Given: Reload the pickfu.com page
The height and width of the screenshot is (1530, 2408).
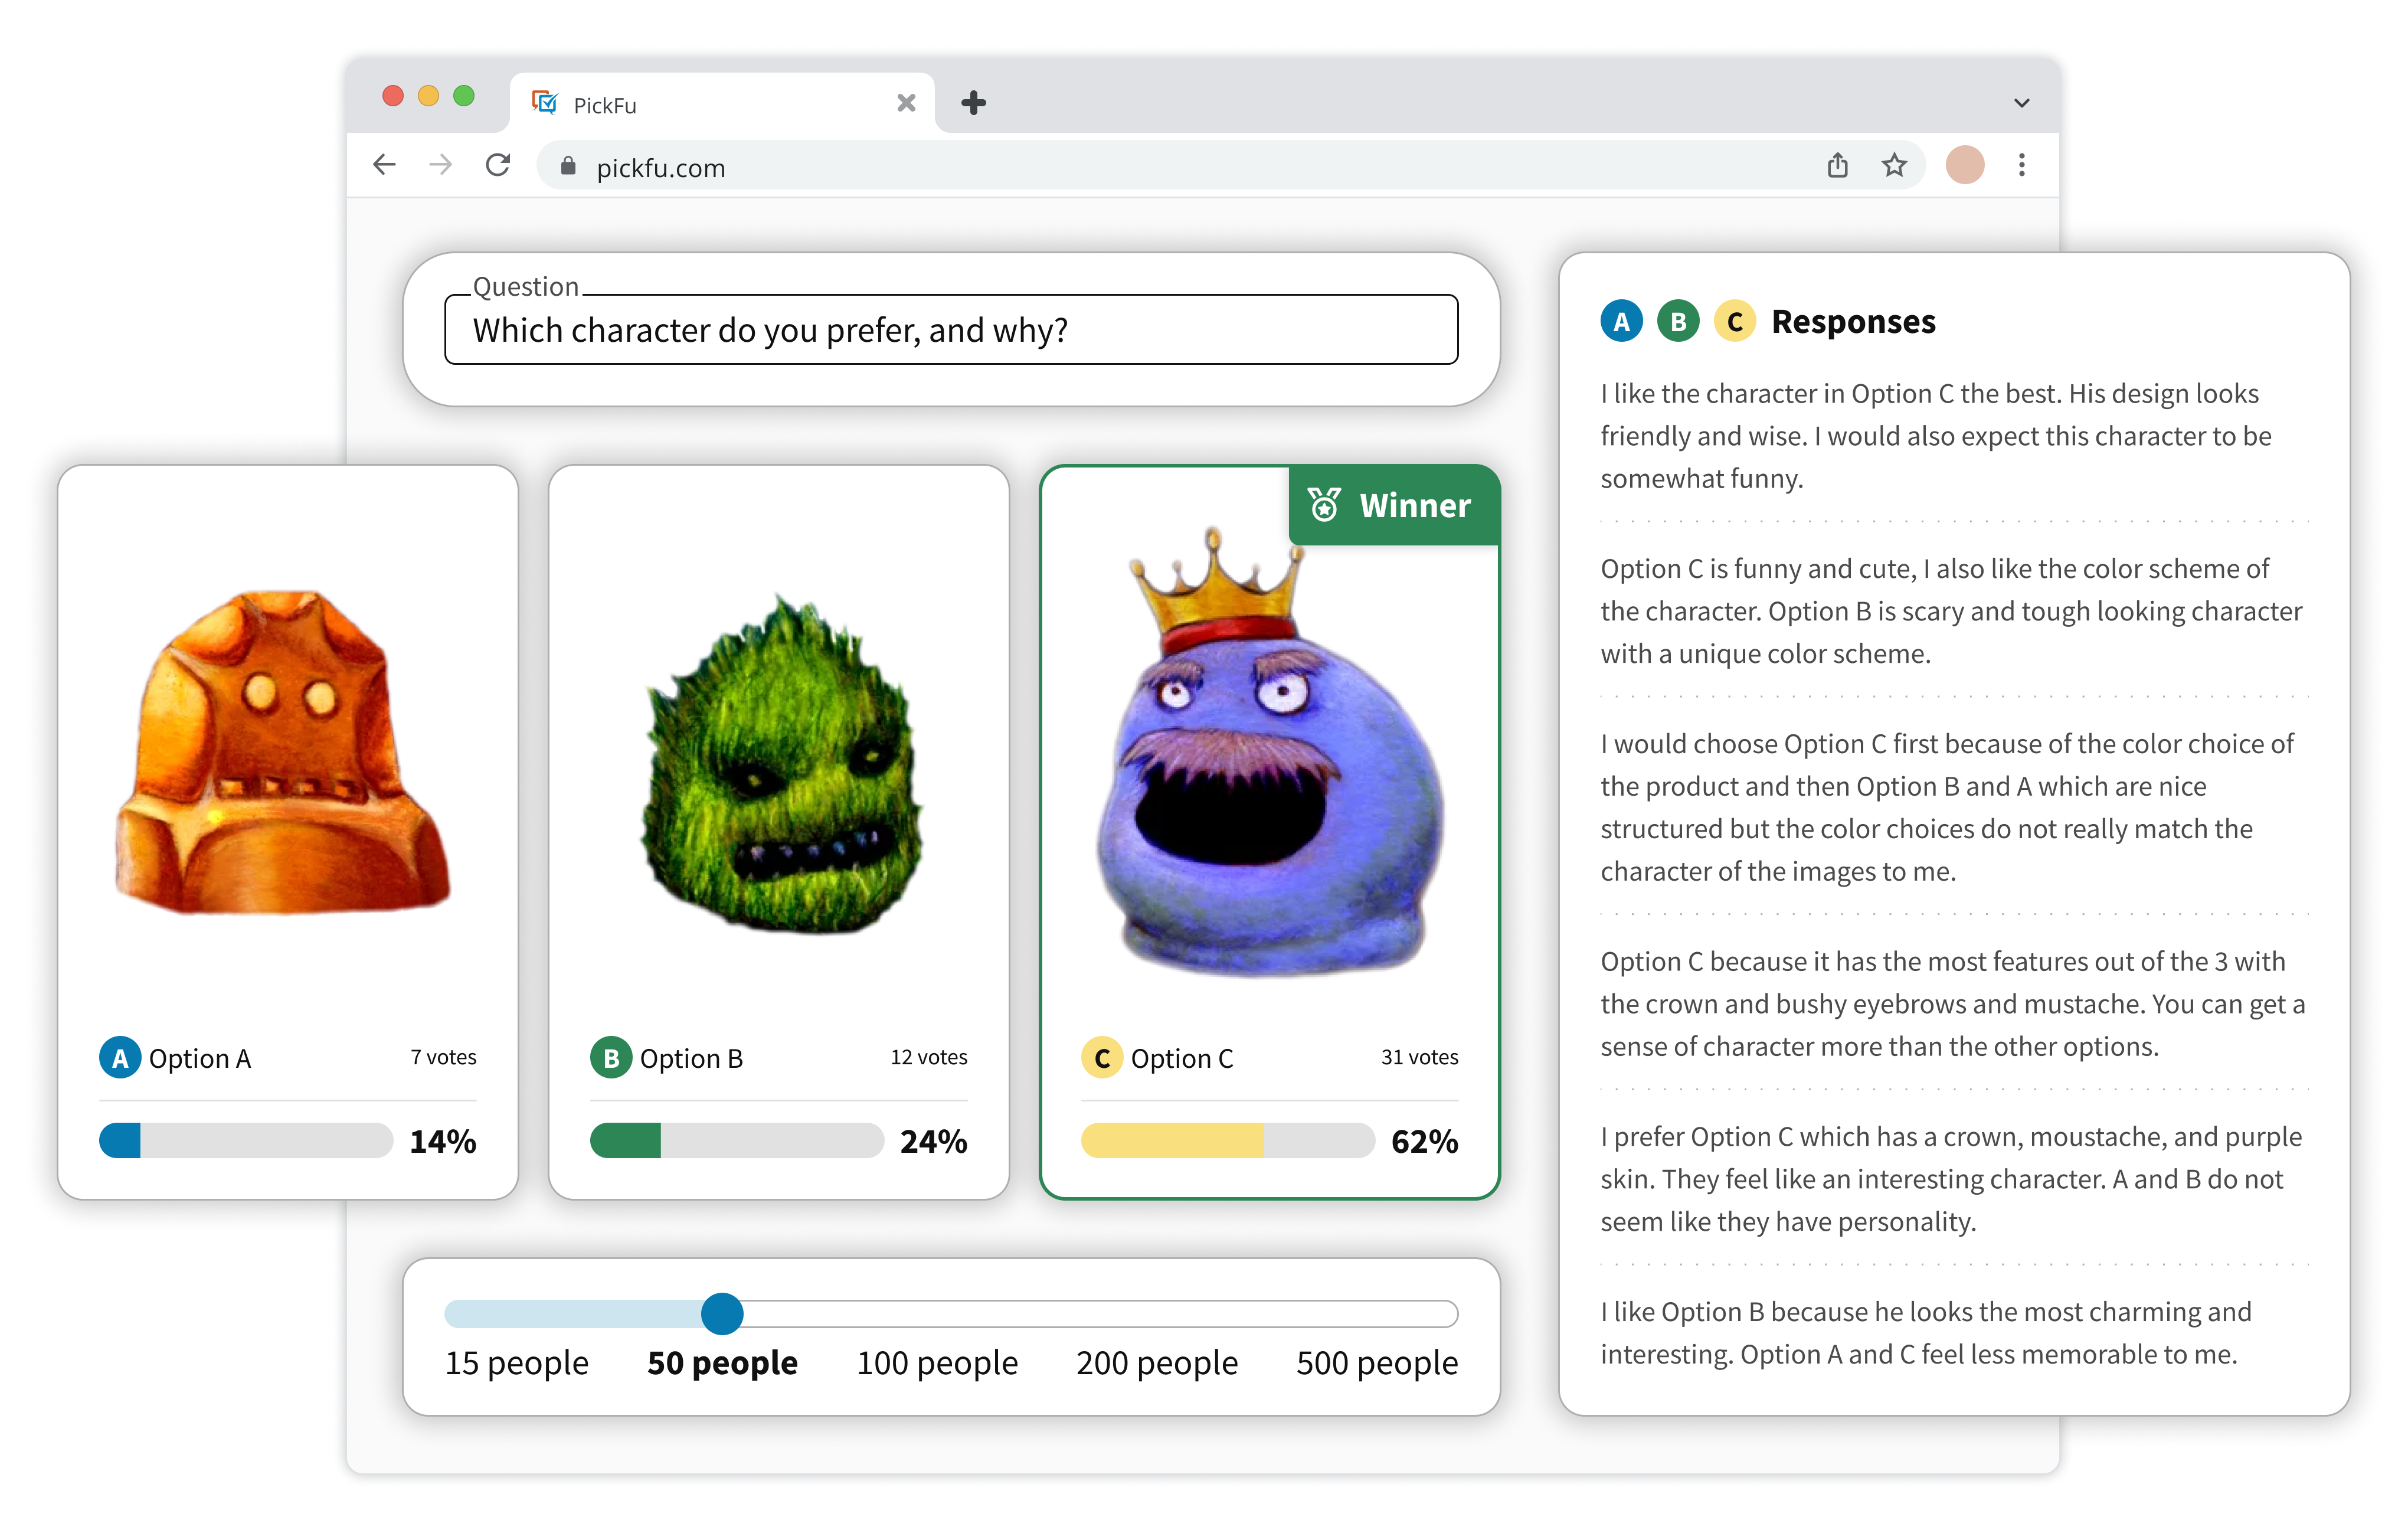Looking at the screenshot, I should tap(498, 165).
